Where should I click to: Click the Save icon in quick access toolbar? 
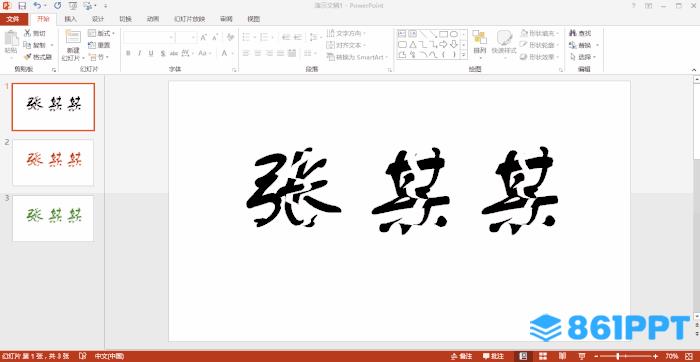pyautogui.click(x=22, y=6)
